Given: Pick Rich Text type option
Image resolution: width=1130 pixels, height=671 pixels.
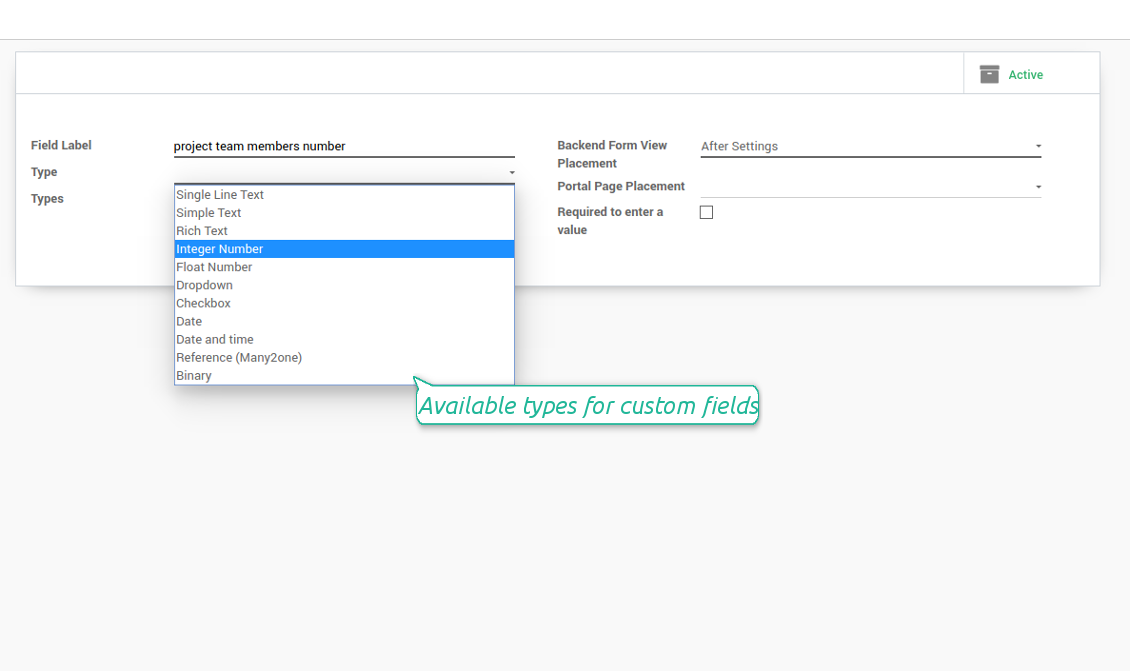Looking at the screenshot, I should (202, 231).
